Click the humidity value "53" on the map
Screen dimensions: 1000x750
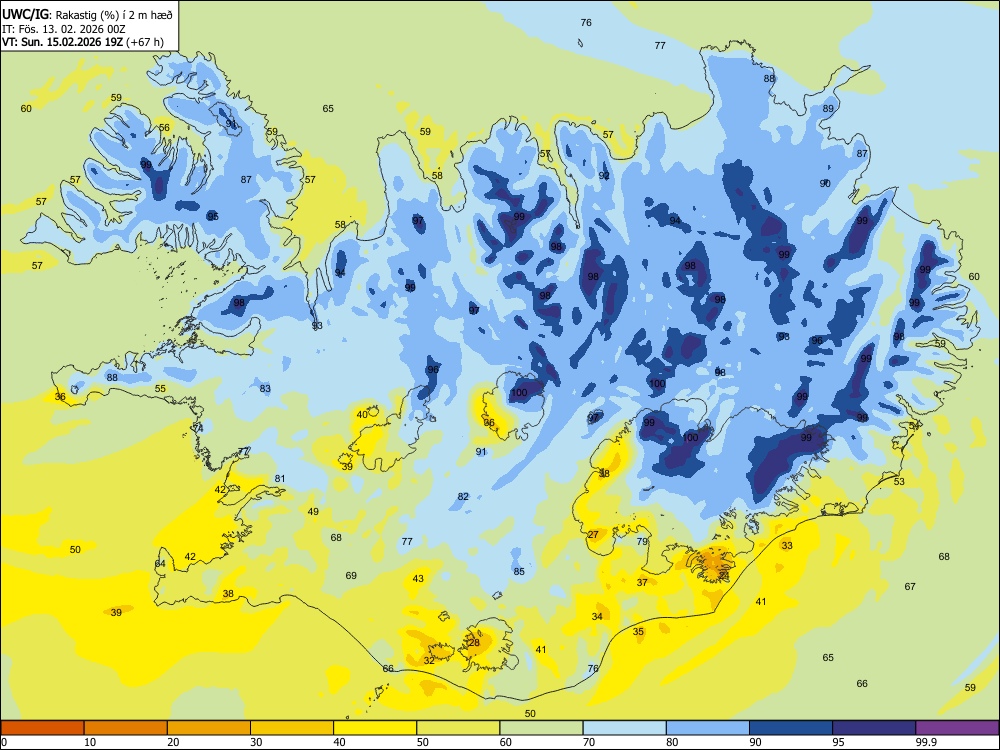(x=899, y=482)
